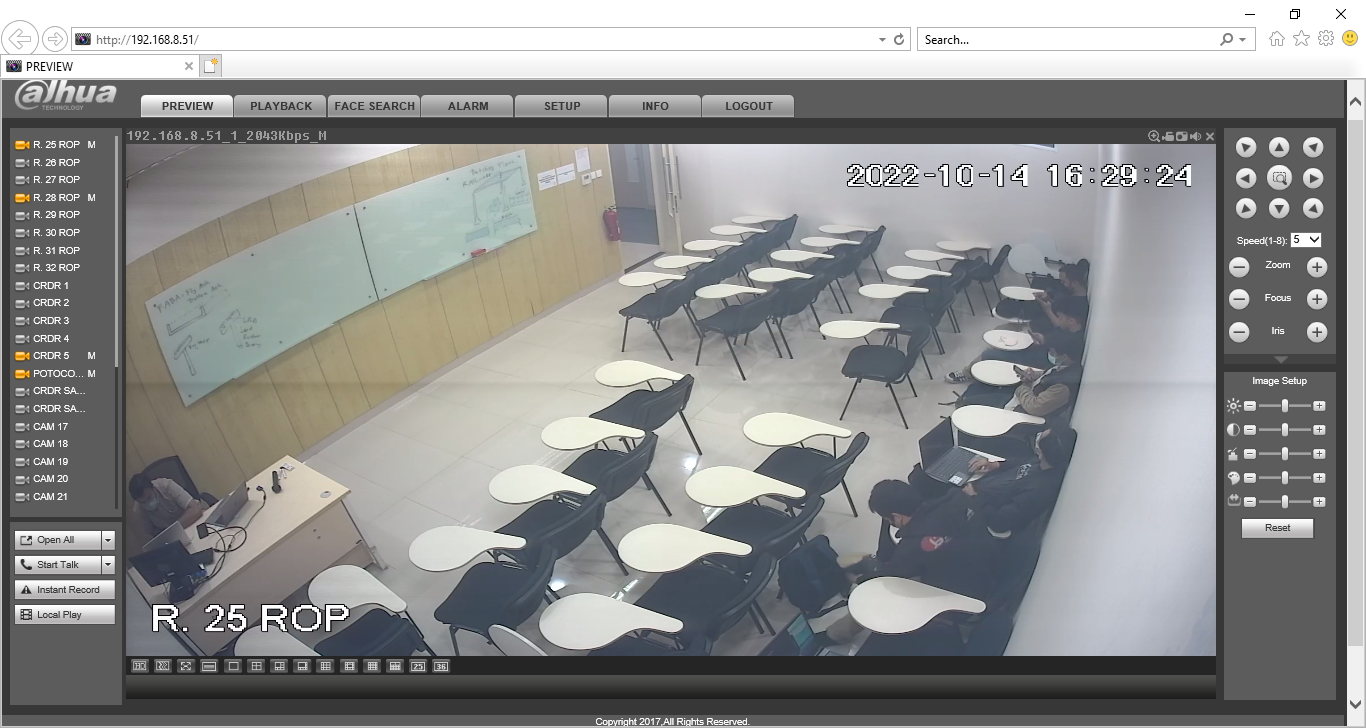Open the PLAYBACK tab
This screenshot has width=1366, height=728.
pyautogui.click(x=281, y=106)
